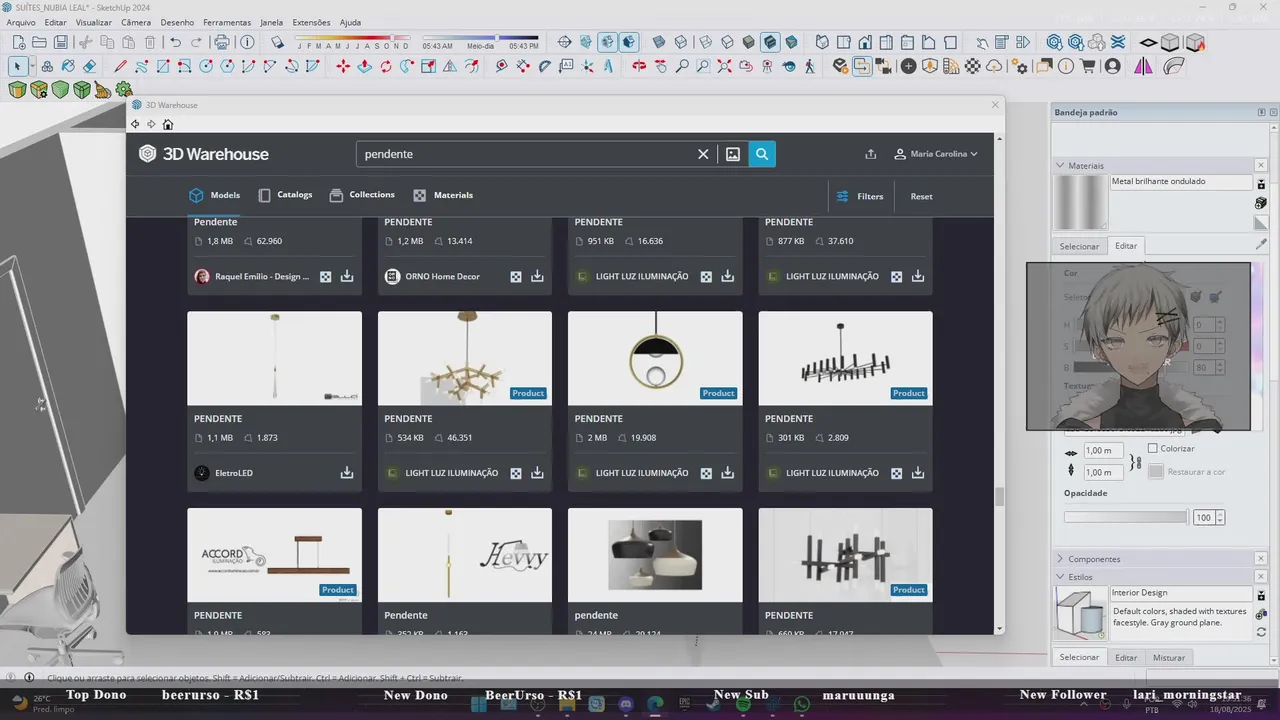
Task: Open the Filters panel
Action: tap(860, 196)
